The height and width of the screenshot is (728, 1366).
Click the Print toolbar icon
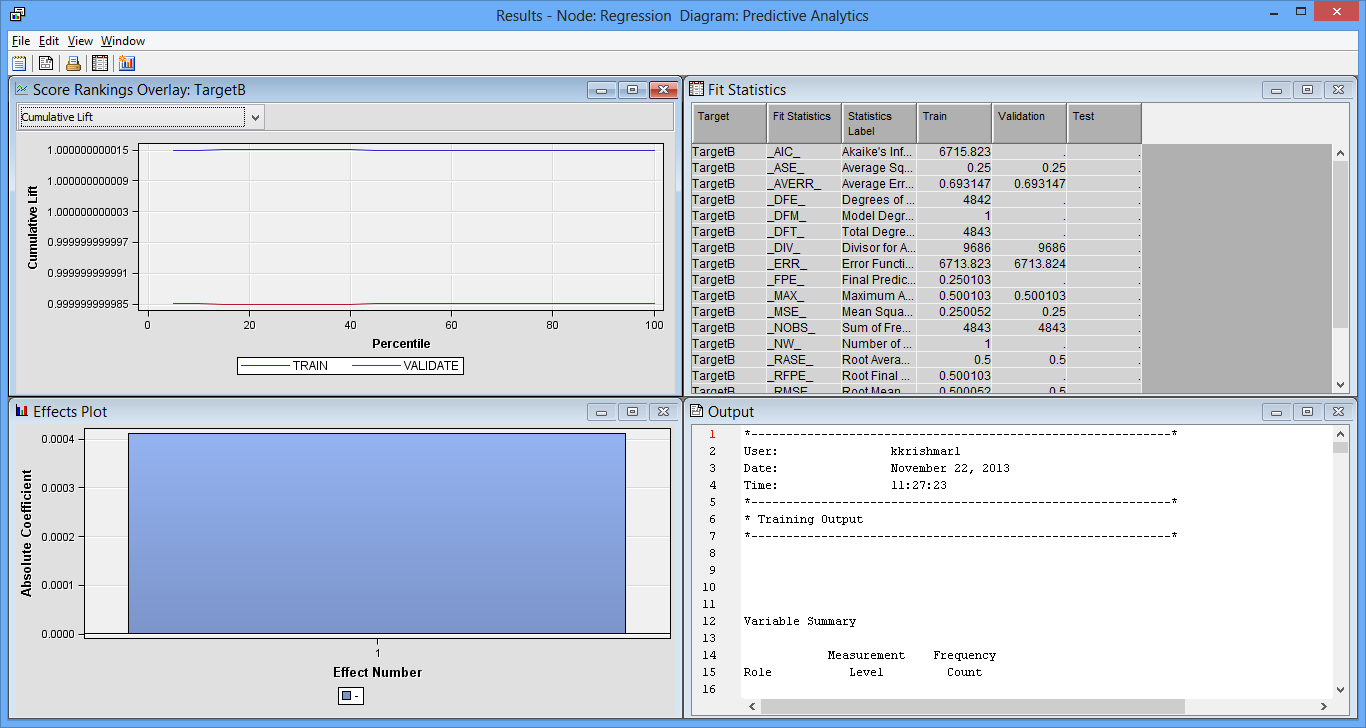pos(73,62)
